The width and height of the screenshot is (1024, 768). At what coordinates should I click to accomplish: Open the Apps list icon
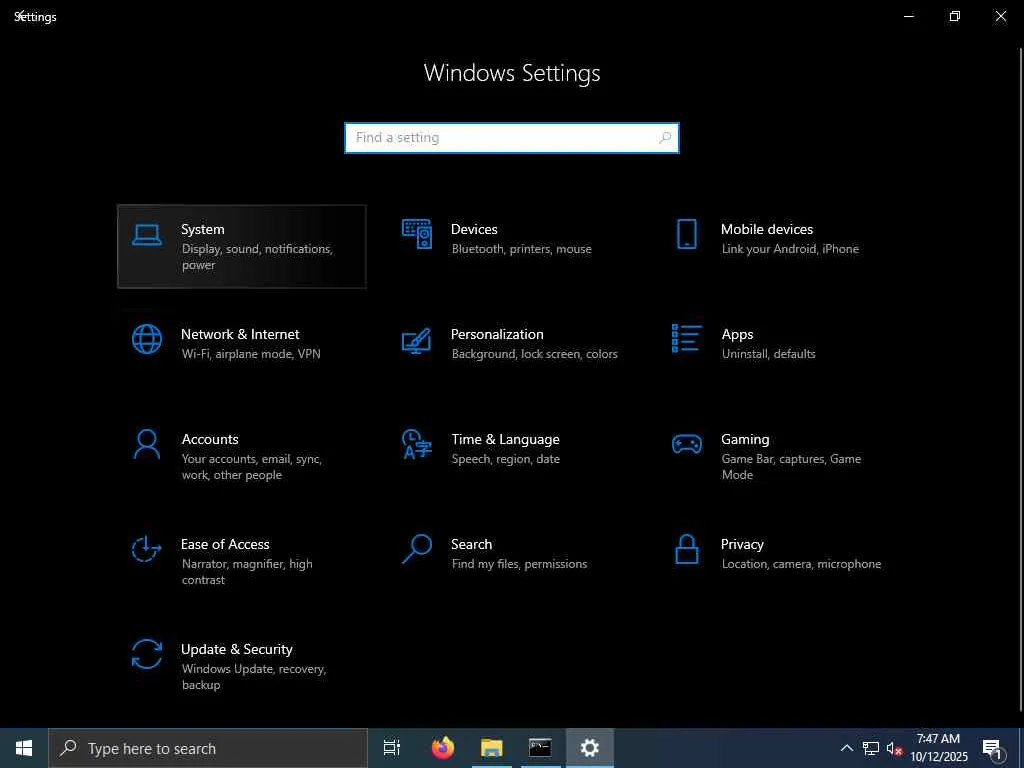click(x=686, y=338)
